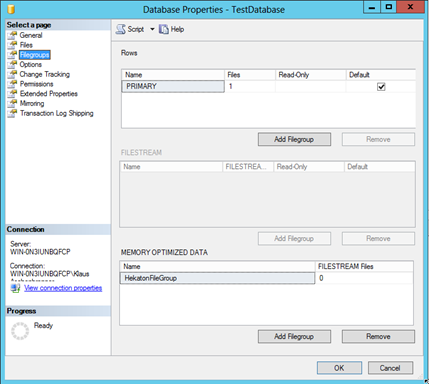
Task: Open View connection properties link
Action: pyautogui.click(x=63, y=288)
